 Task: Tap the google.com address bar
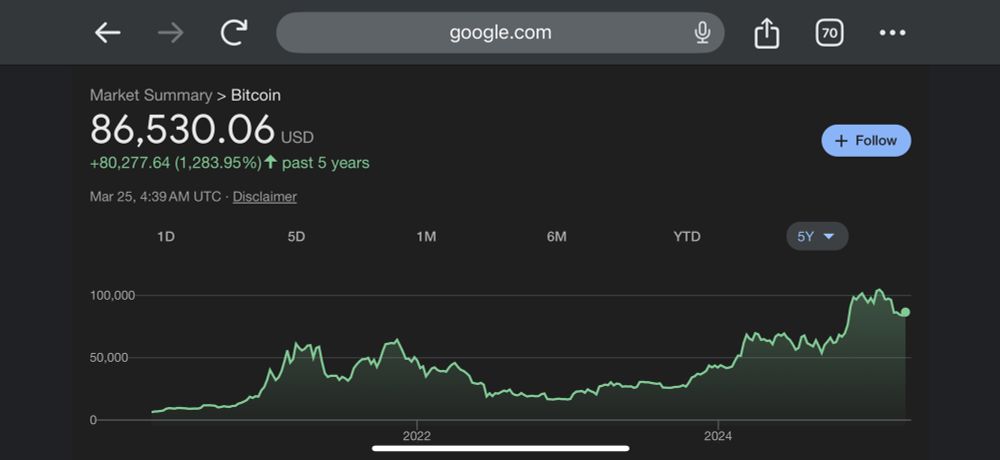[500, 33]
